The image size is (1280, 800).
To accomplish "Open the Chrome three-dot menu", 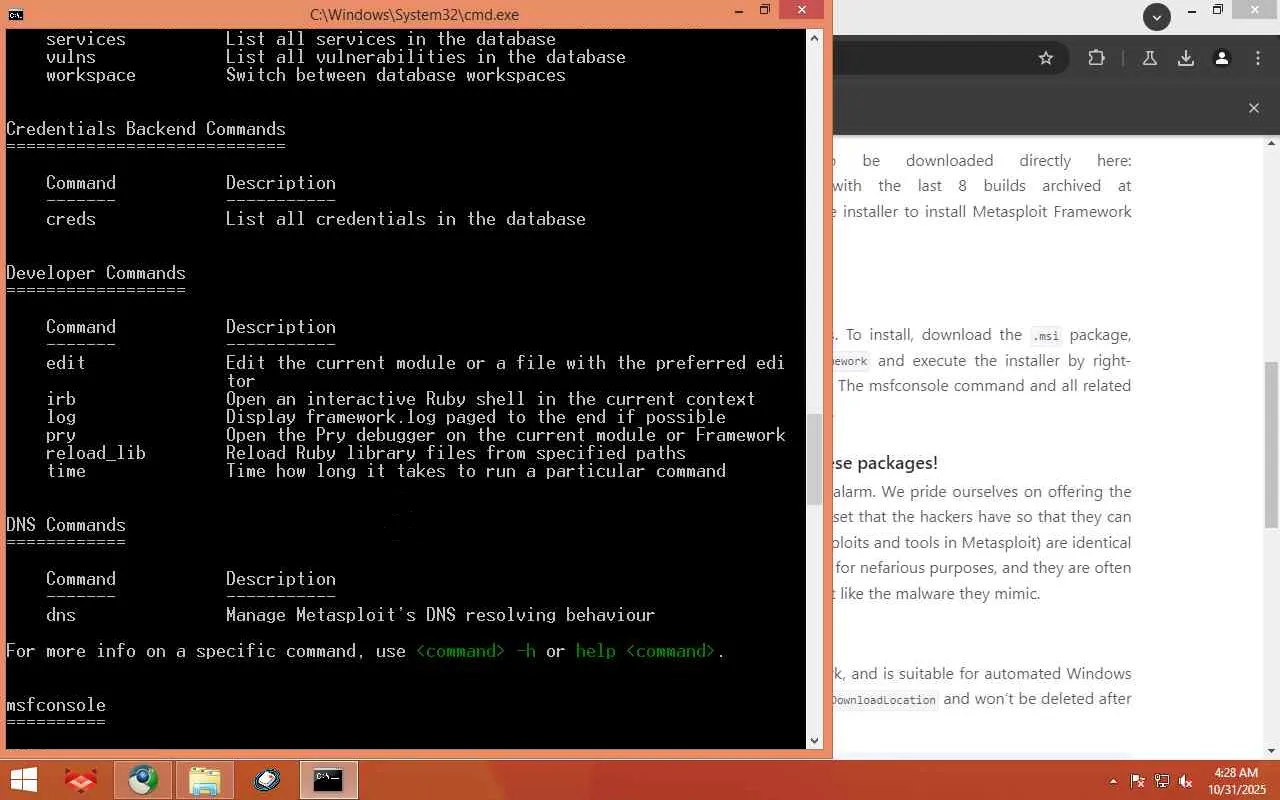I will [x=1258, y=58].
